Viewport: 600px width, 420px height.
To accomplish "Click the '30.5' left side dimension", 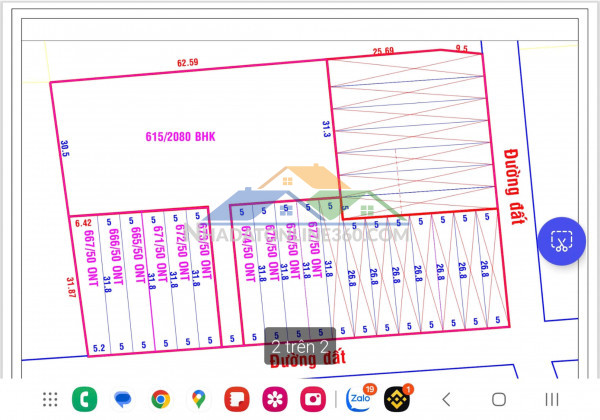I will point(65,148).
